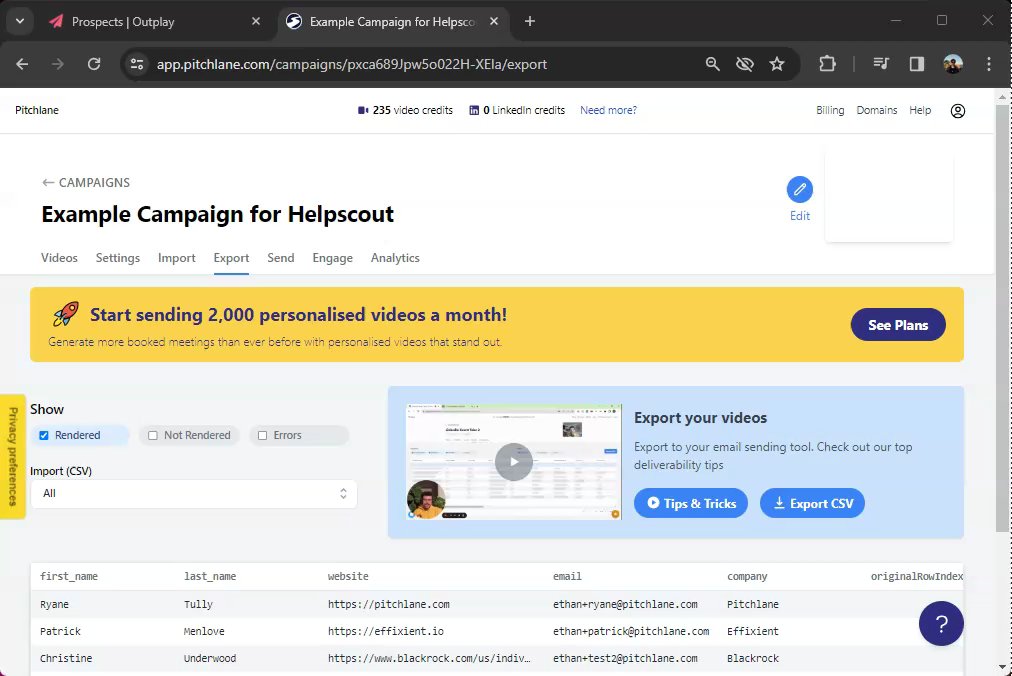Open a new browser tab

pos(530,21)
